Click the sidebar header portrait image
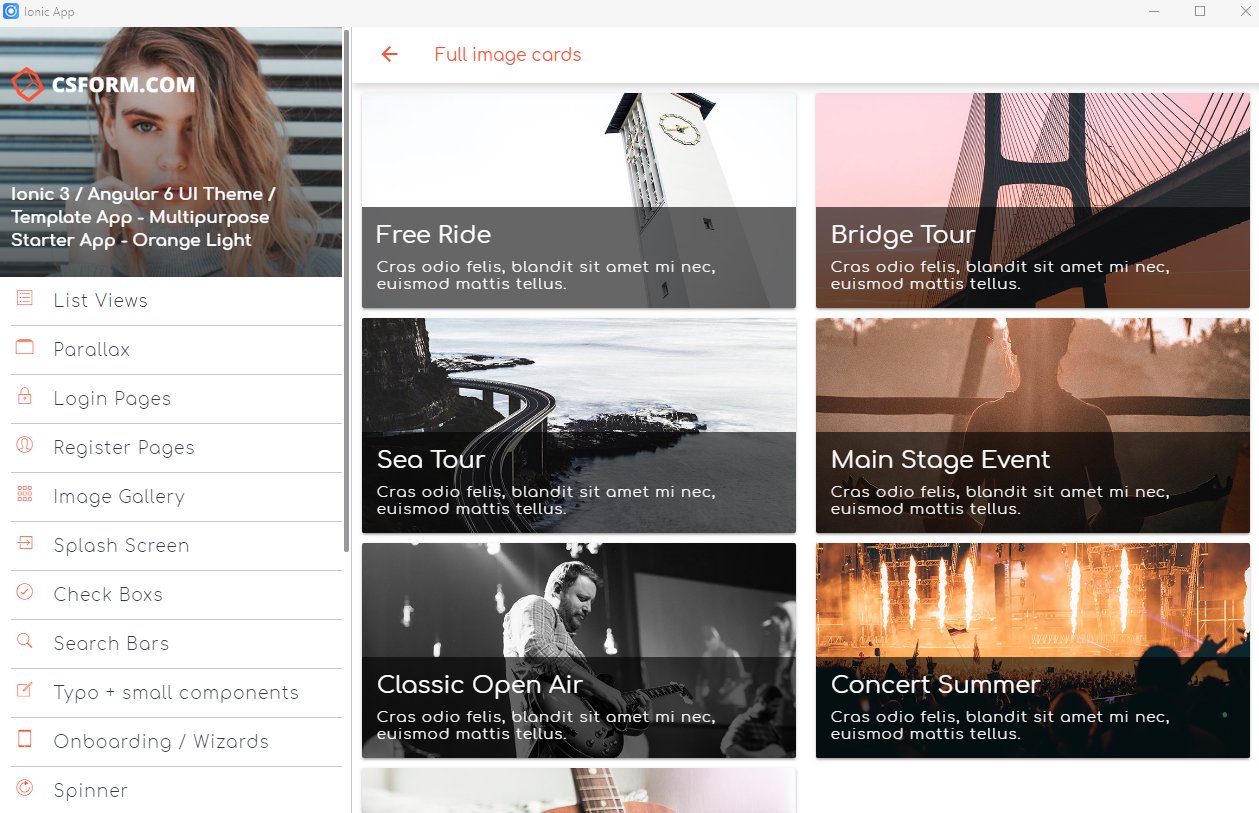 pos(171,151)
